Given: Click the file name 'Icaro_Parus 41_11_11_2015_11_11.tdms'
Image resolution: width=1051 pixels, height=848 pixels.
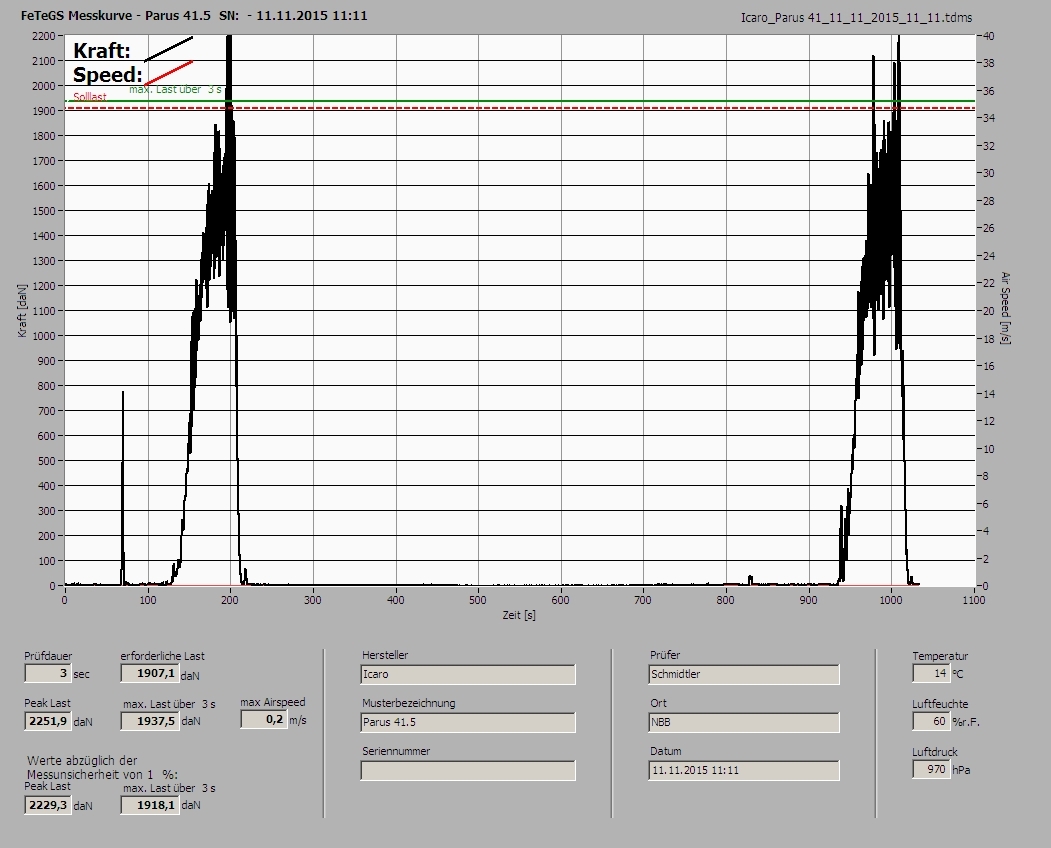Looking at the screenshot, I should (x=857, y=18).
